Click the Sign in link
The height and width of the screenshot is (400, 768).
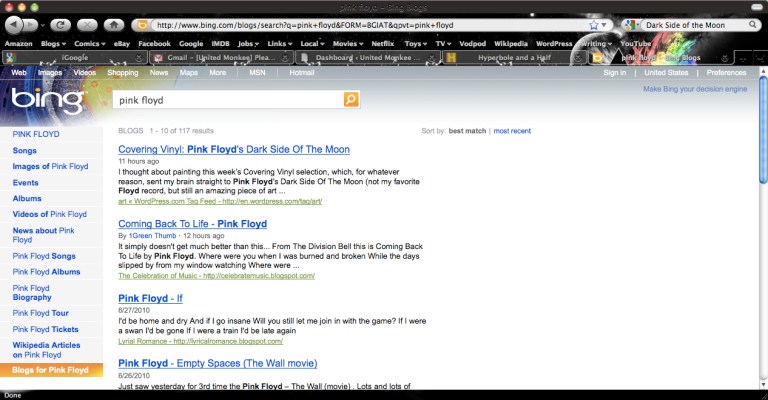point(615,73)
